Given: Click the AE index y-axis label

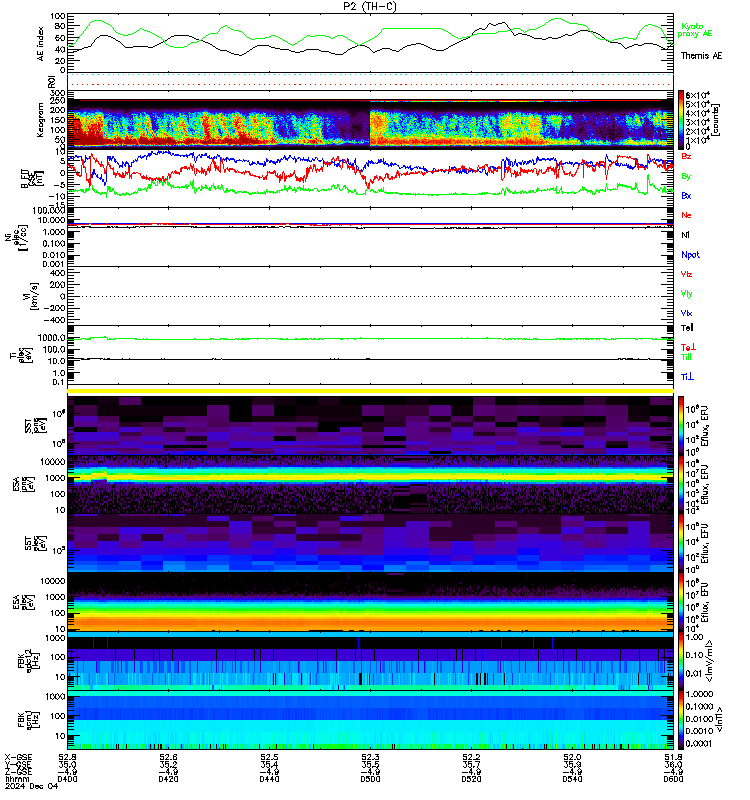Looking at the screenshot, I should [x=41, y=44].
